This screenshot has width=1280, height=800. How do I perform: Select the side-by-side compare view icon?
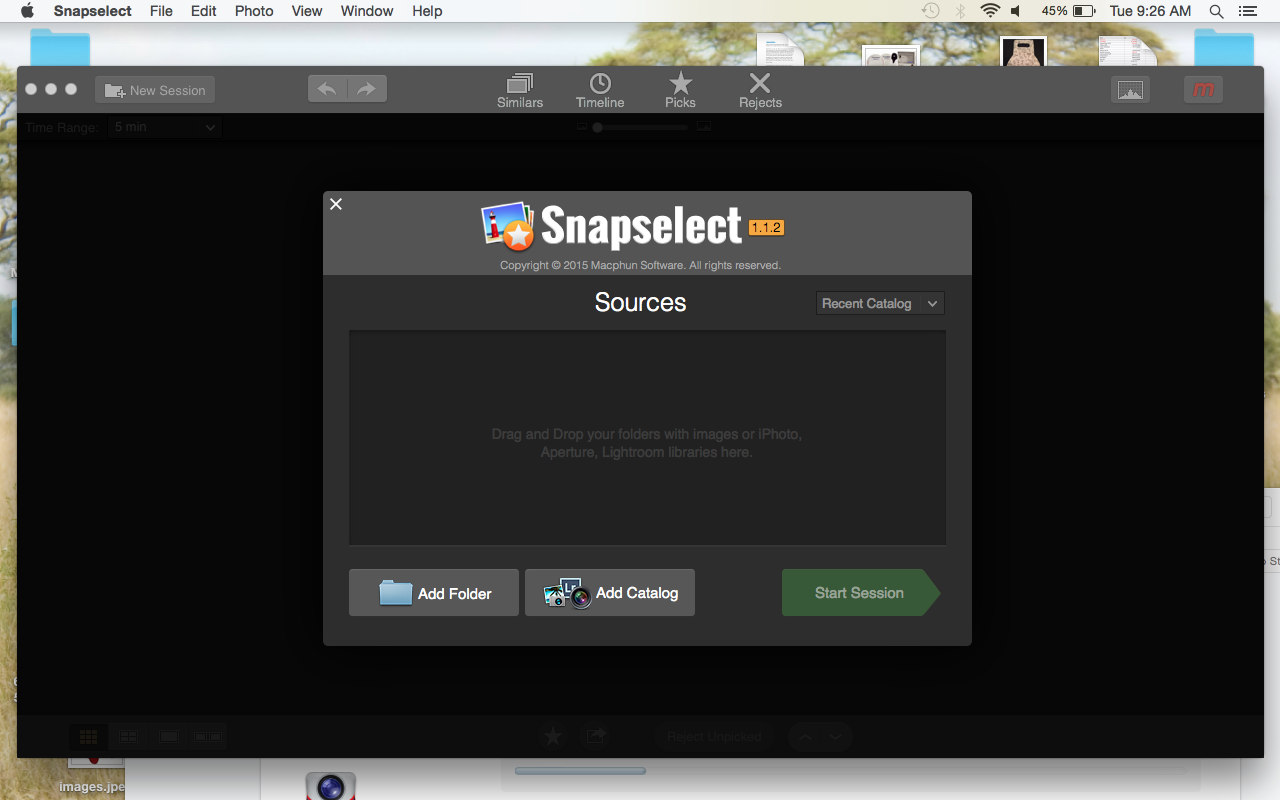(x=208, y=737)
